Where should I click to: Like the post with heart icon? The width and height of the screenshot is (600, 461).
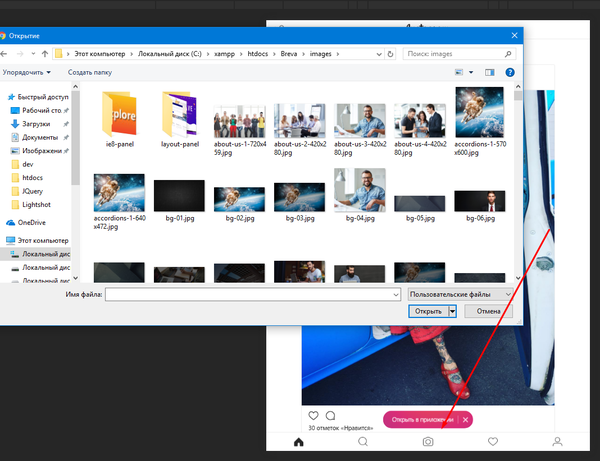(x=314, y=416)
